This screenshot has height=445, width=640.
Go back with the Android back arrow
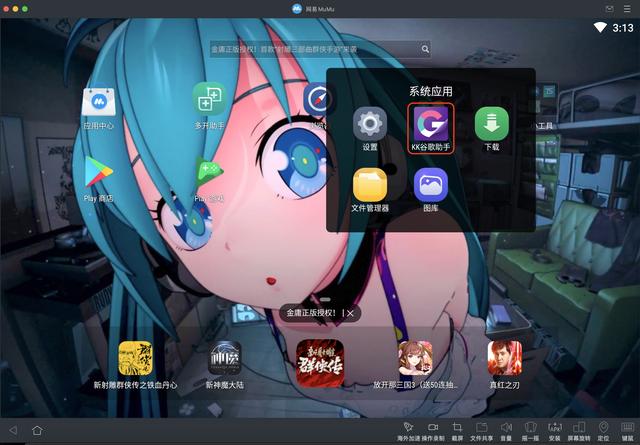click(13, 430)
